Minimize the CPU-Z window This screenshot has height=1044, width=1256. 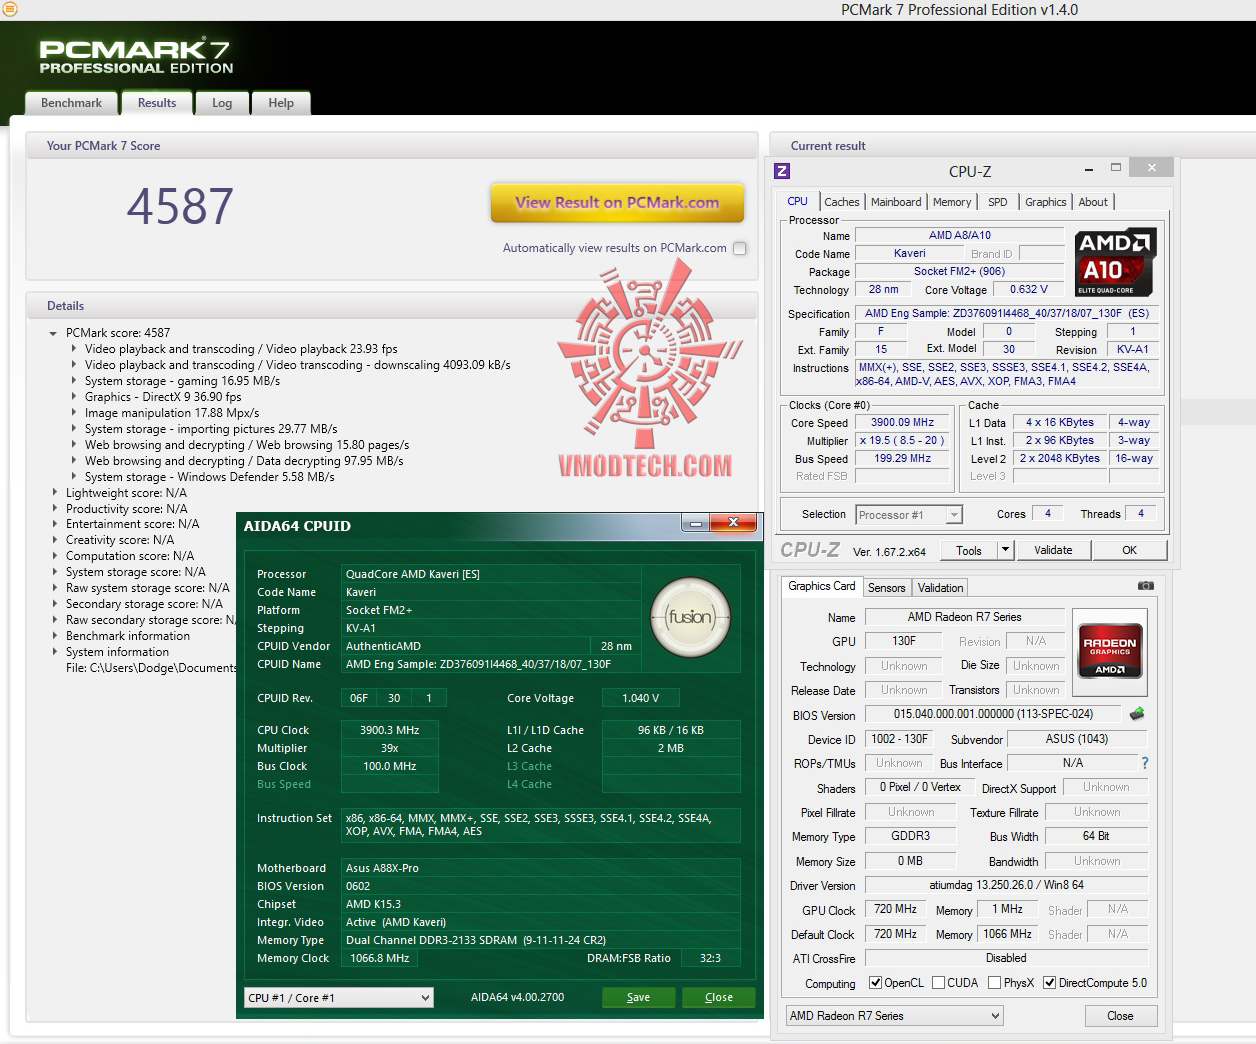(x=1088, y=169)
